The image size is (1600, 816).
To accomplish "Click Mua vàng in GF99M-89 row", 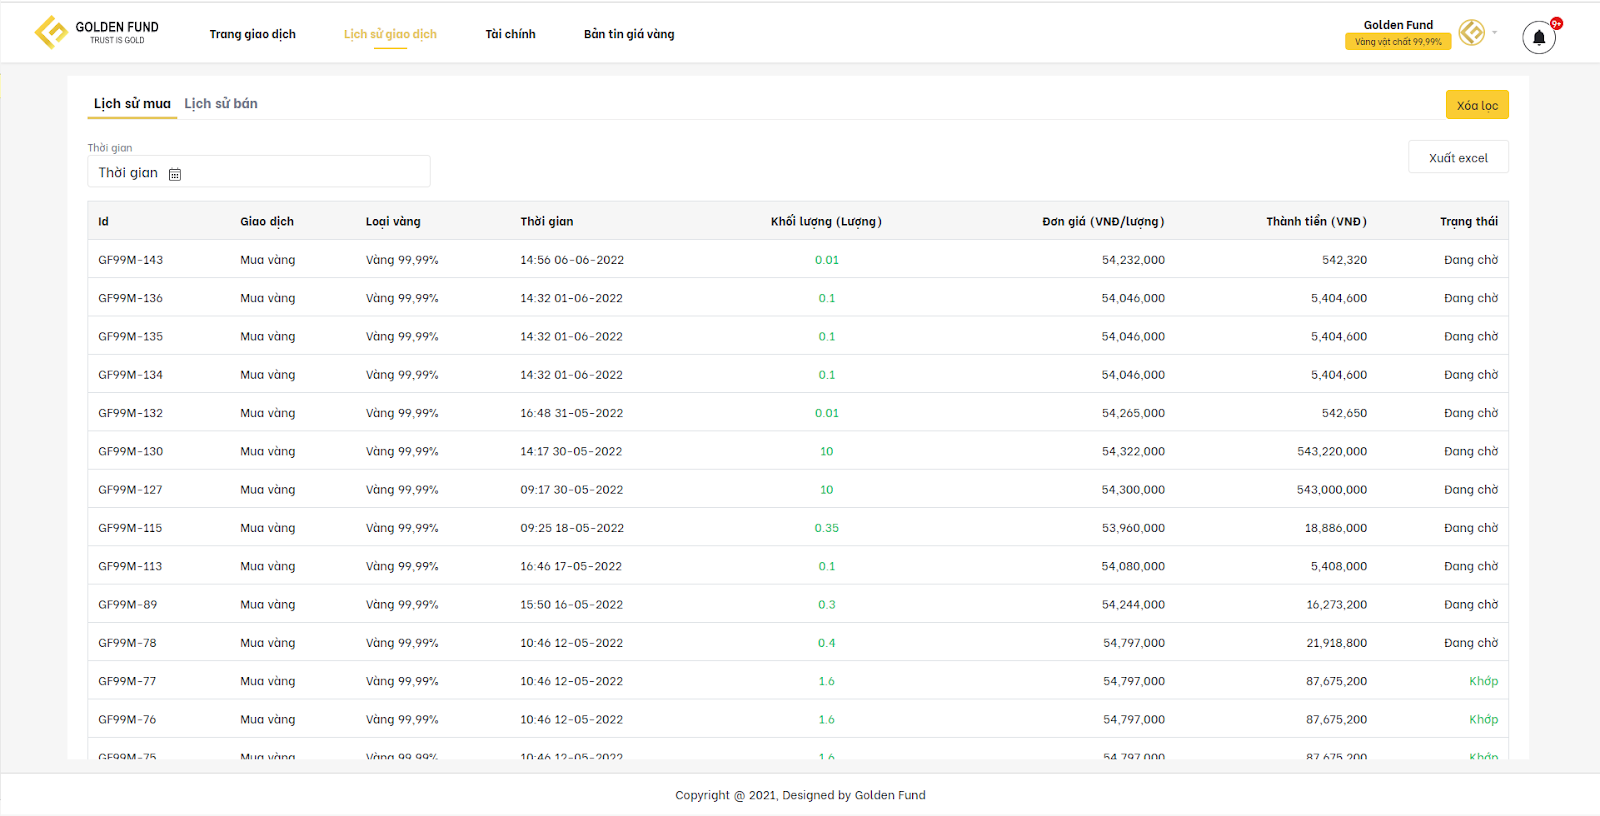I will click(x=268, y=605).
